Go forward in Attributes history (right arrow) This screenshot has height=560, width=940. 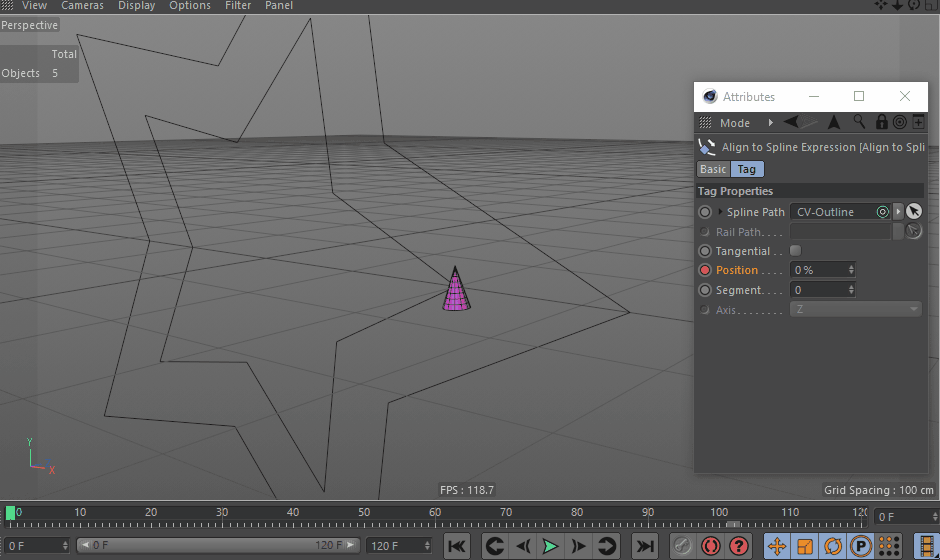tap(809, 122)
